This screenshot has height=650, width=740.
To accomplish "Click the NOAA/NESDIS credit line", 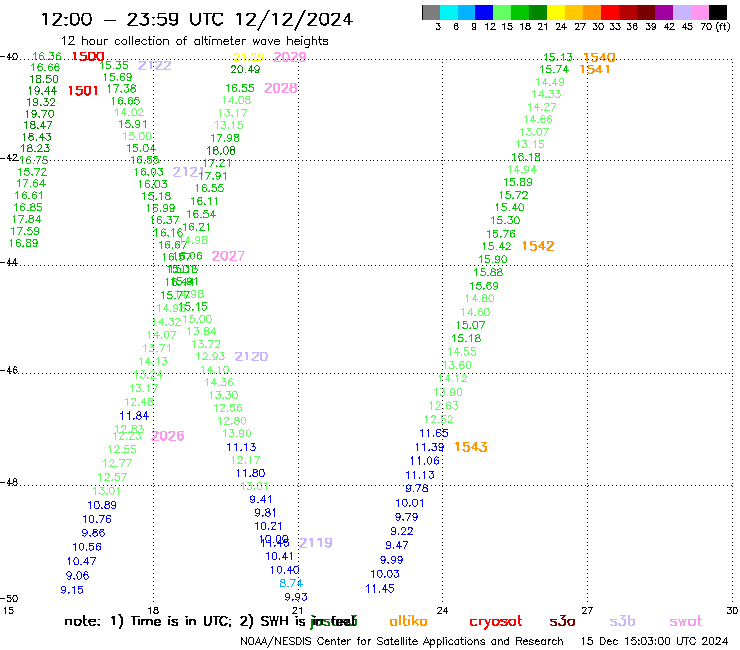I will tap(402, 641).
